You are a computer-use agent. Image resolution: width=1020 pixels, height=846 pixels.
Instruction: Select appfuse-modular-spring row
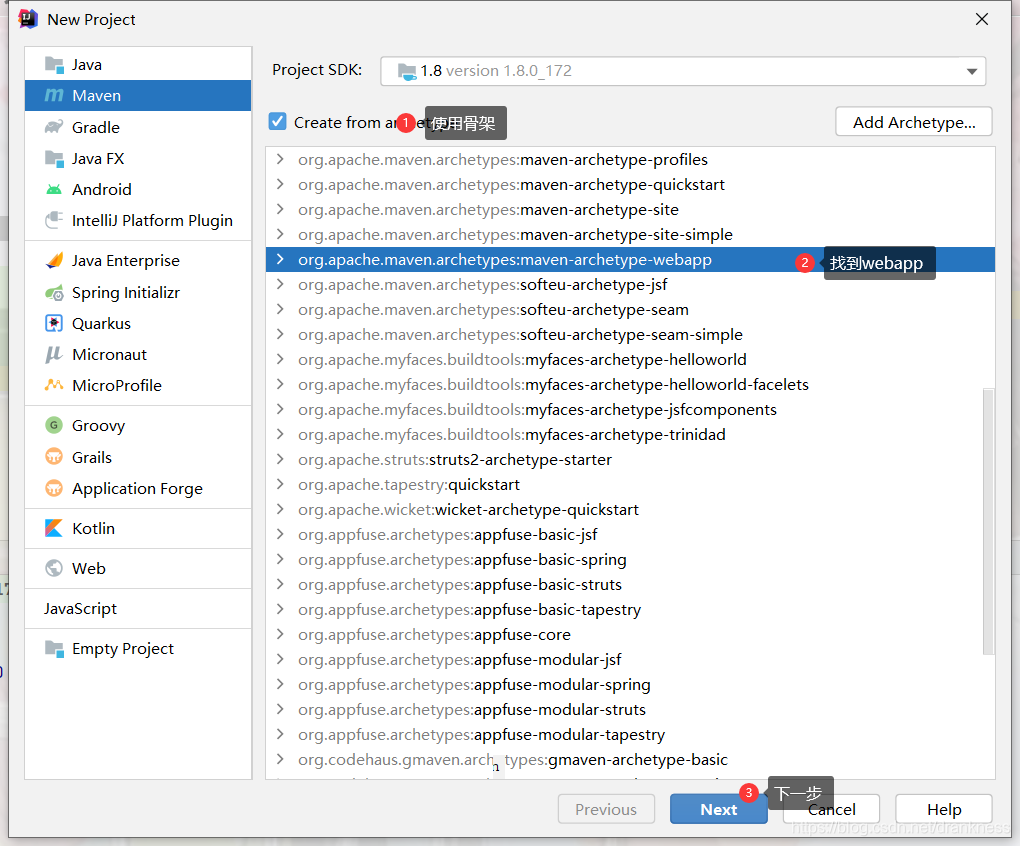pos(630,684)
